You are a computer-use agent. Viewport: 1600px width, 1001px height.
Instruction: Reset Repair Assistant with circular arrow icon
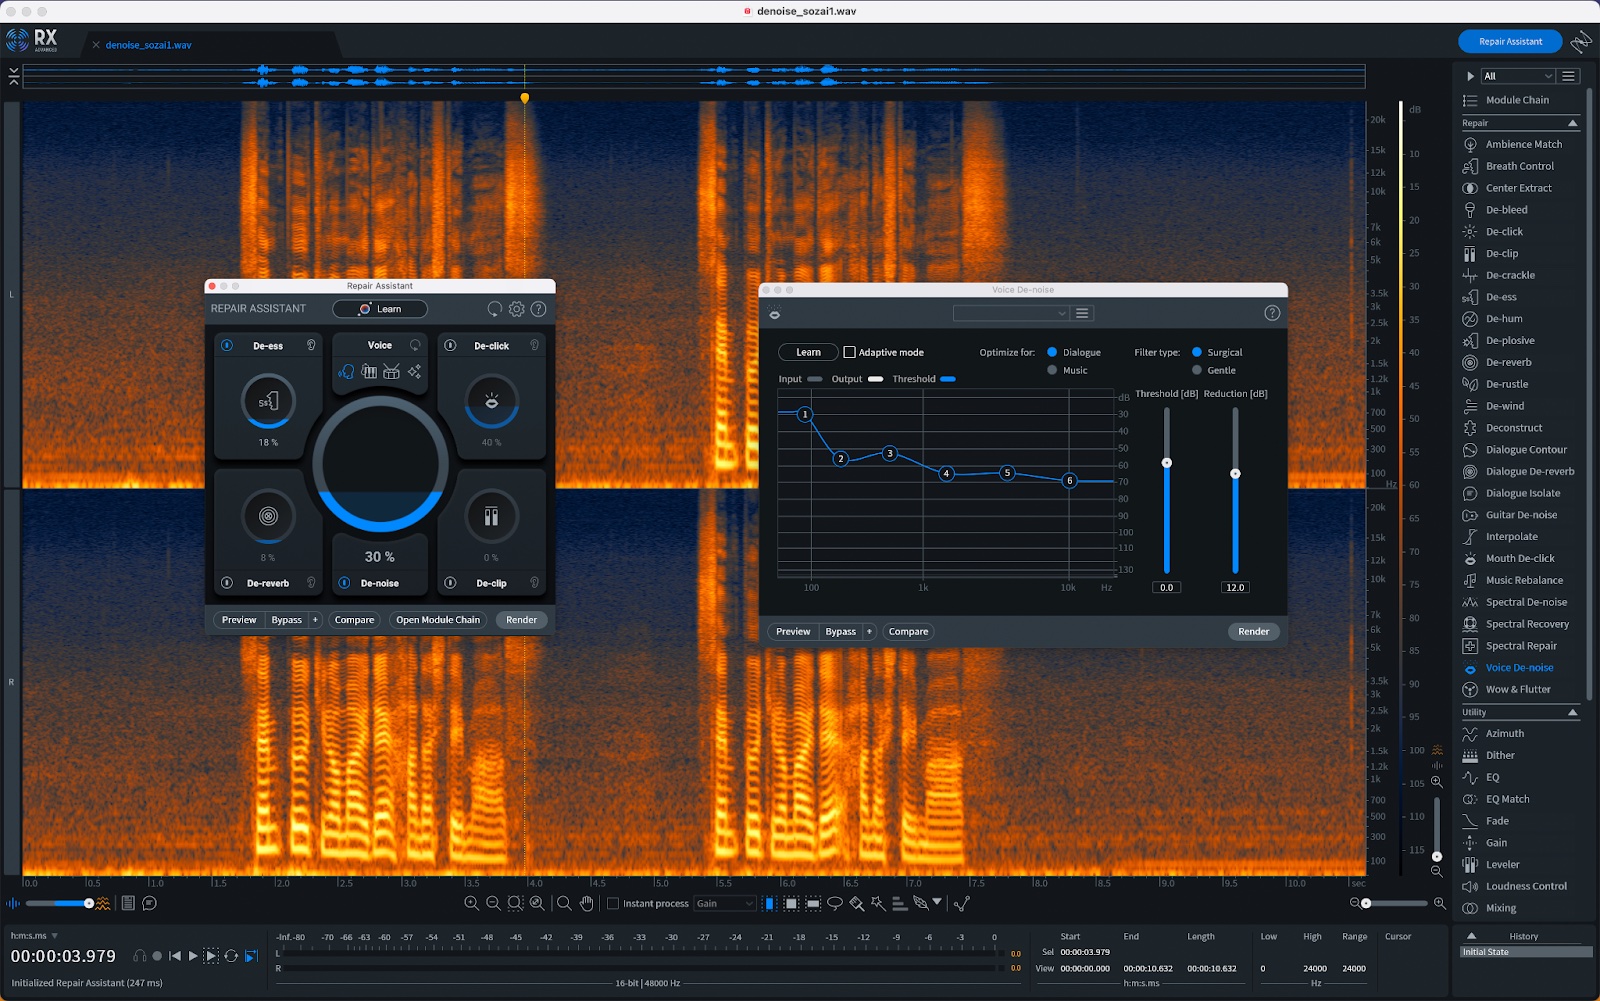pyautogui.click(x=495, y=309)
